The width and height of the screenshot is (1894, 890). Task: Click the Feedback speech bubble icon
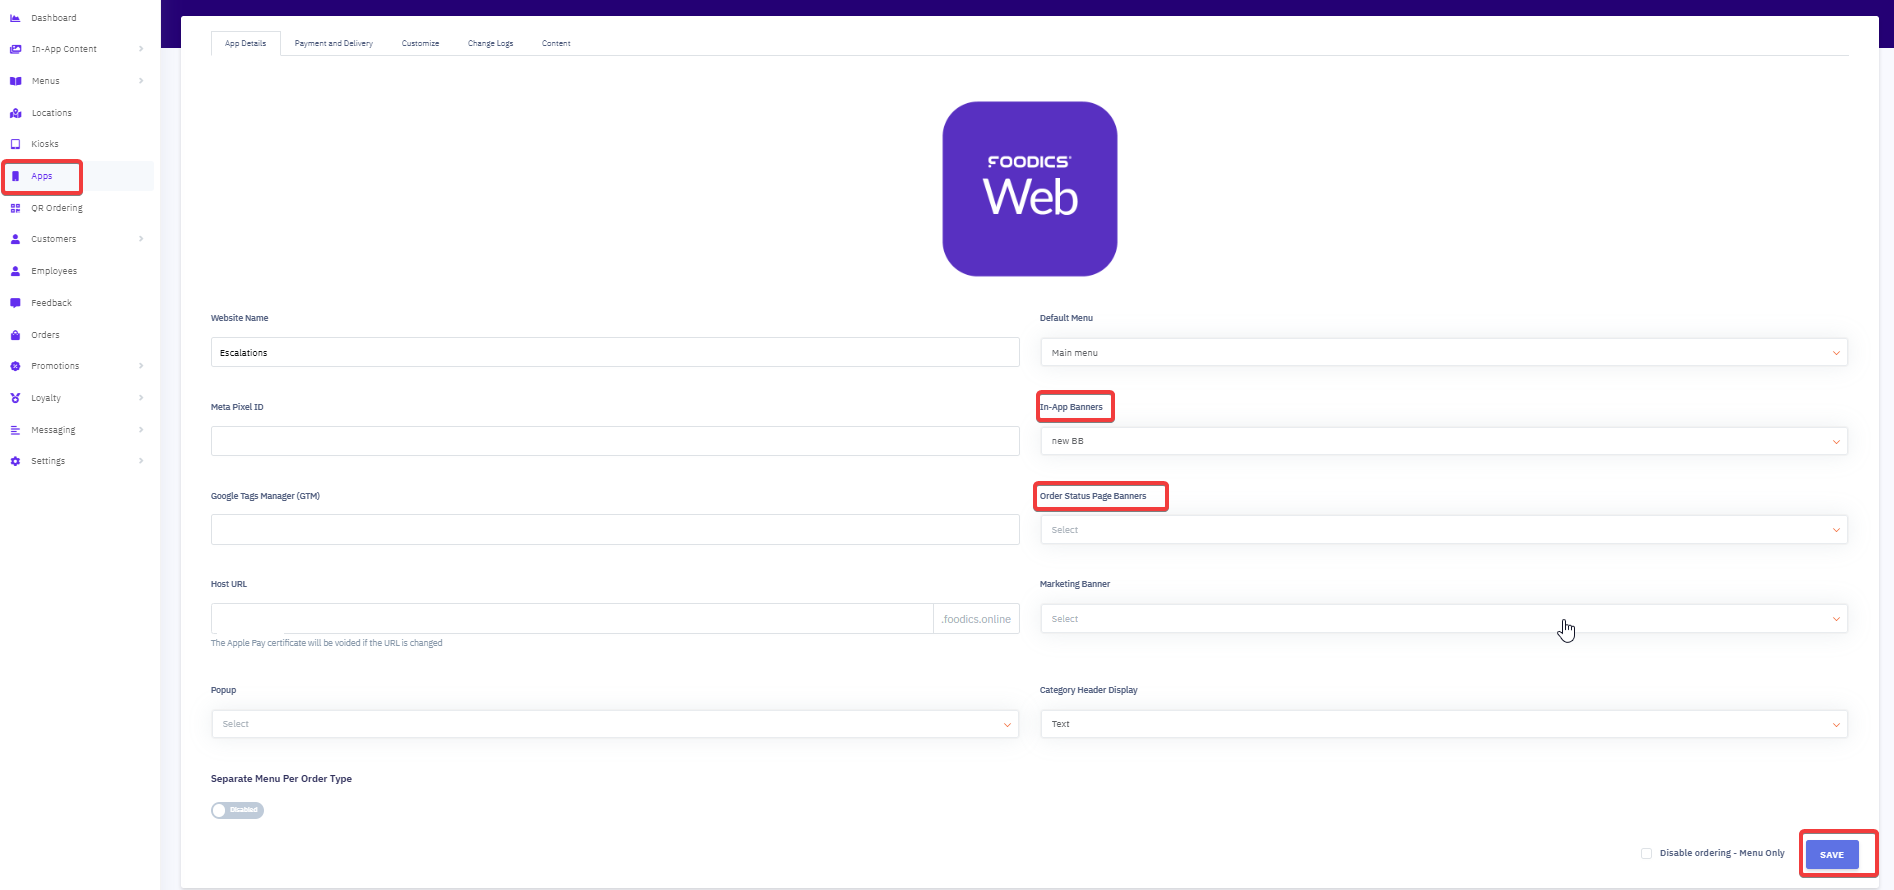point(15,303)
